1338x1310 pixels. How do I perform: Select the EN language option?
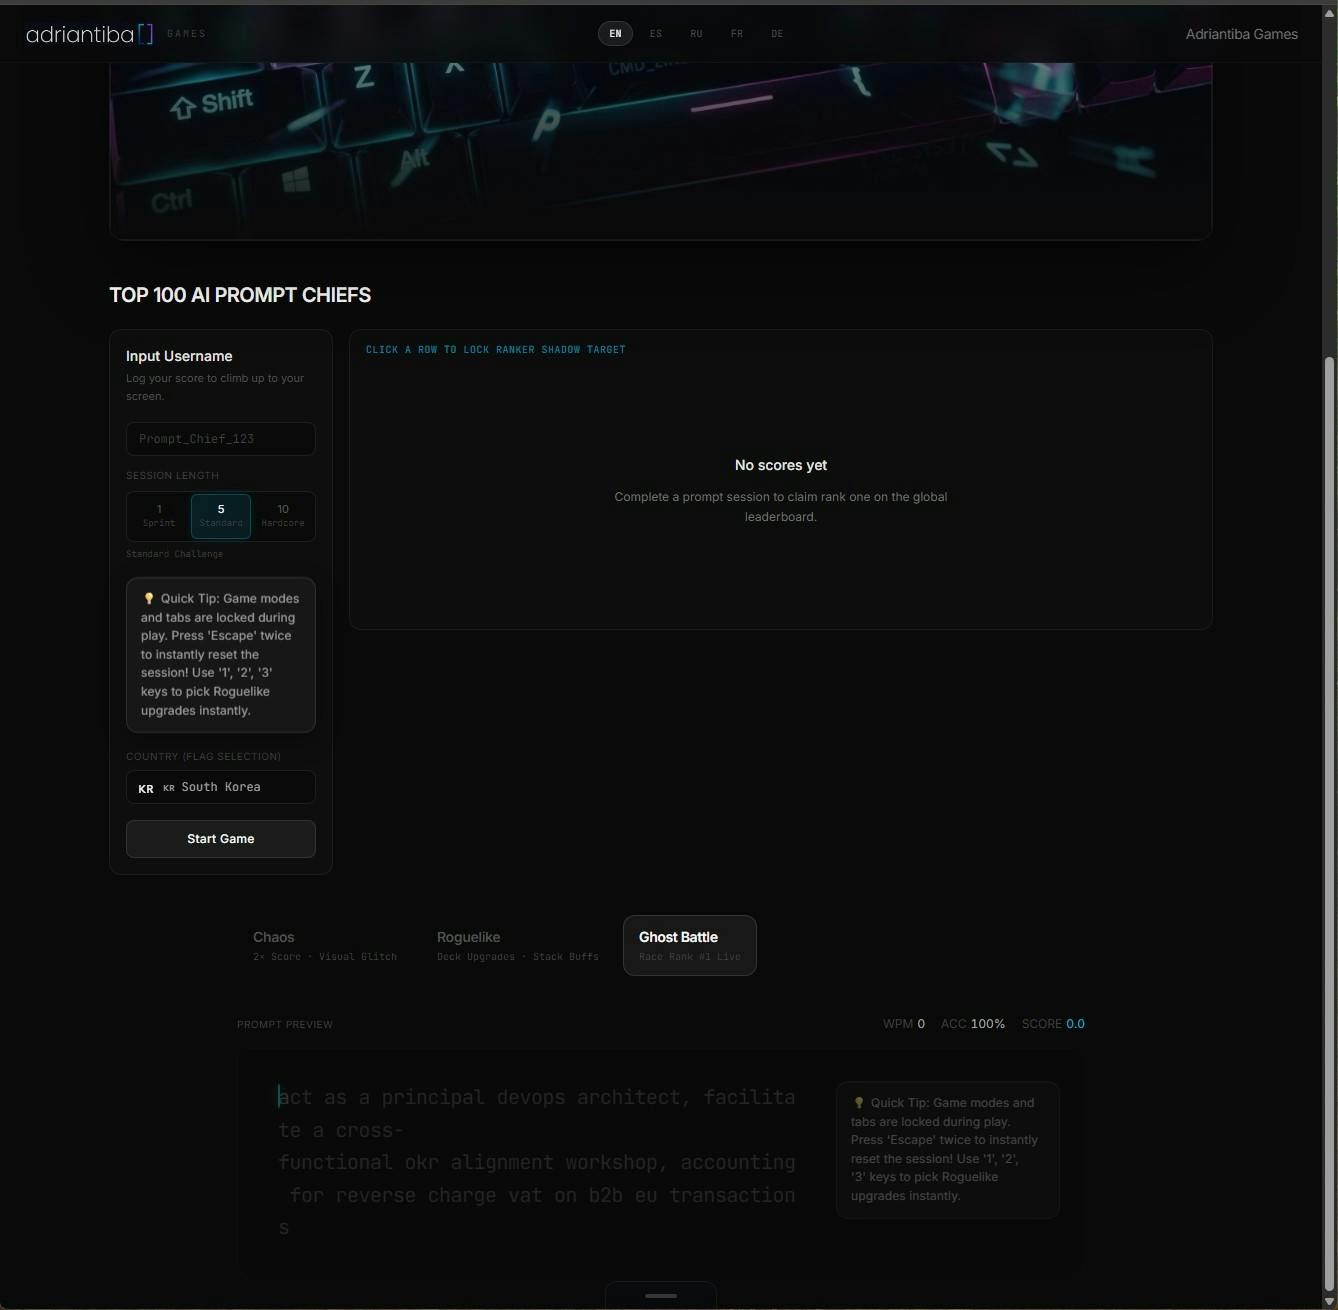[x=615, y=34]
